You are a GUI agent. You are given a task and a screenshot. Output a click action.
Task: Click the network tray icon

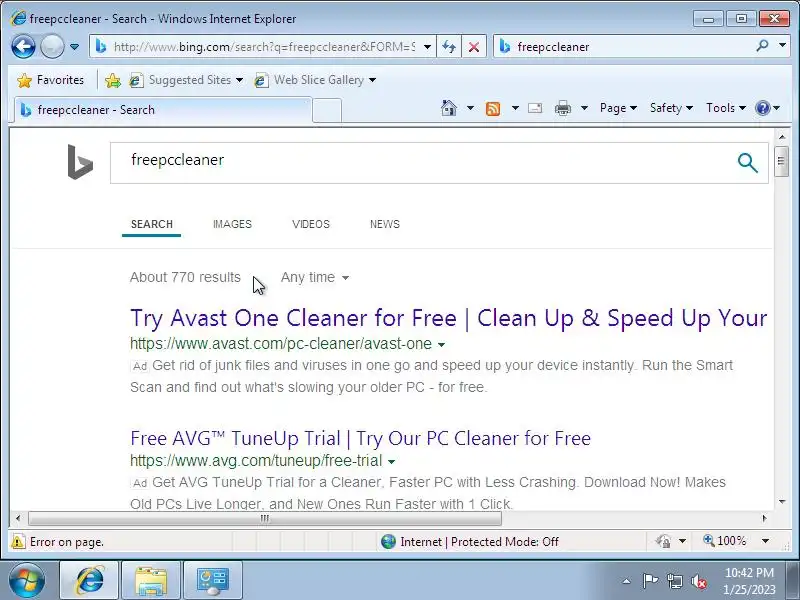(674, 581)
